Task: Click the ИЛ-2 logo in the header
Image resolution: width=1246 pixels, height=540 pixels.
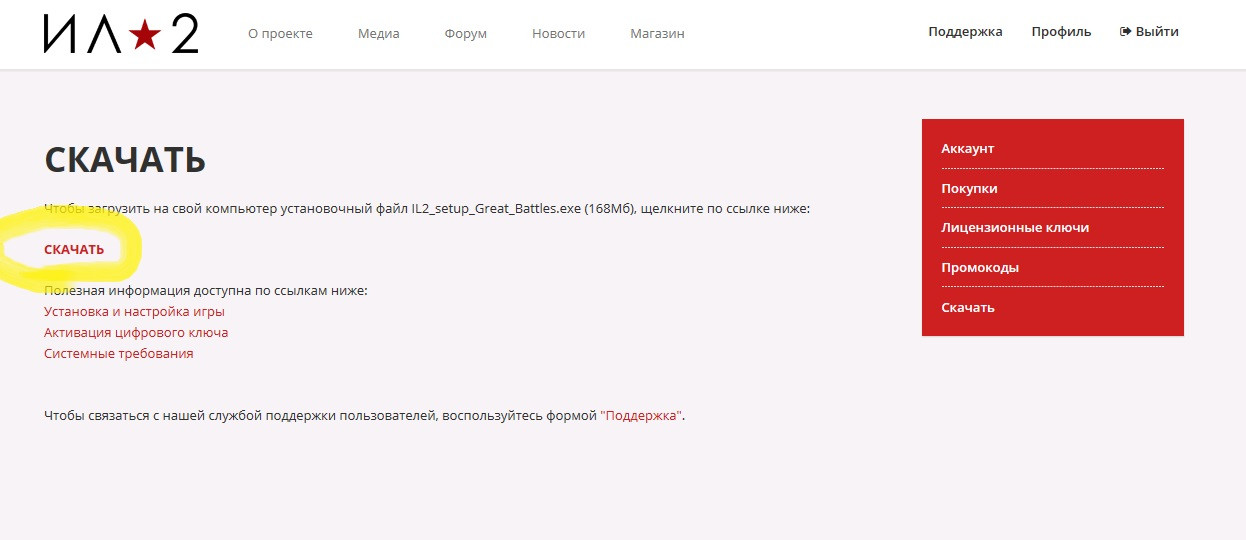Action: [121, 34]
